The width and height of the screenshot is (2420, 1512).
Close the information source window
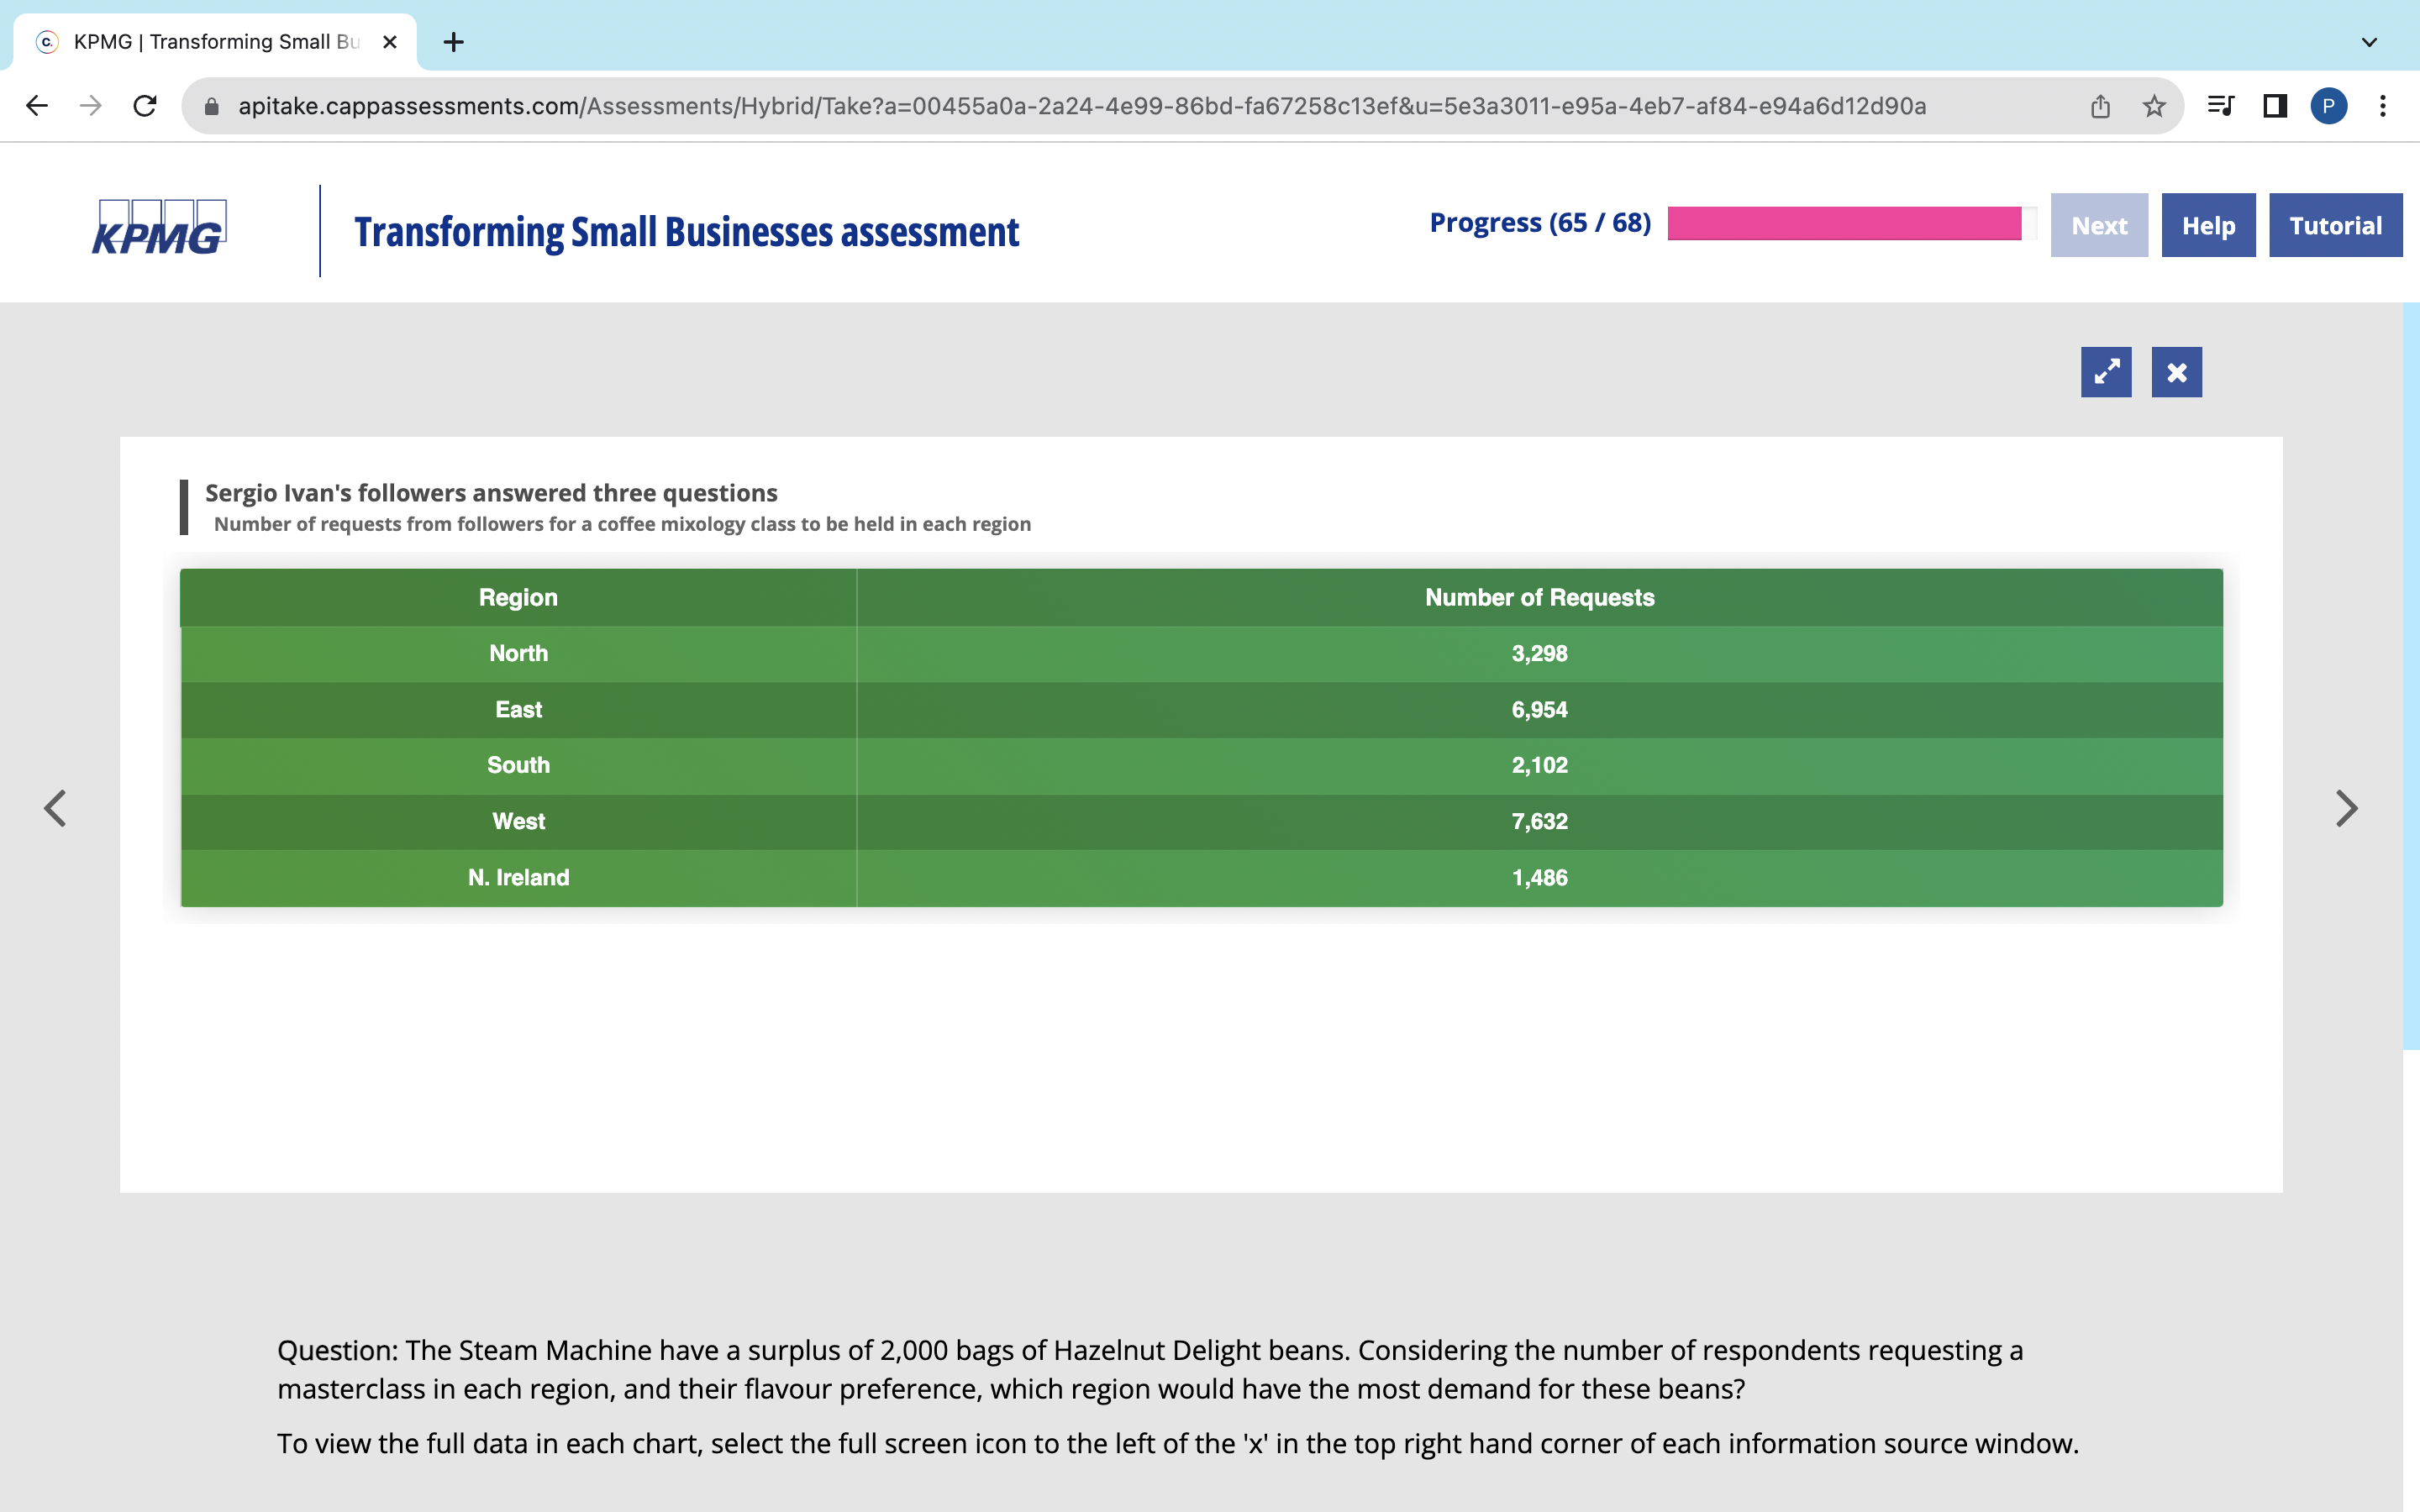pyautogui.click(x=2176, y=372)
